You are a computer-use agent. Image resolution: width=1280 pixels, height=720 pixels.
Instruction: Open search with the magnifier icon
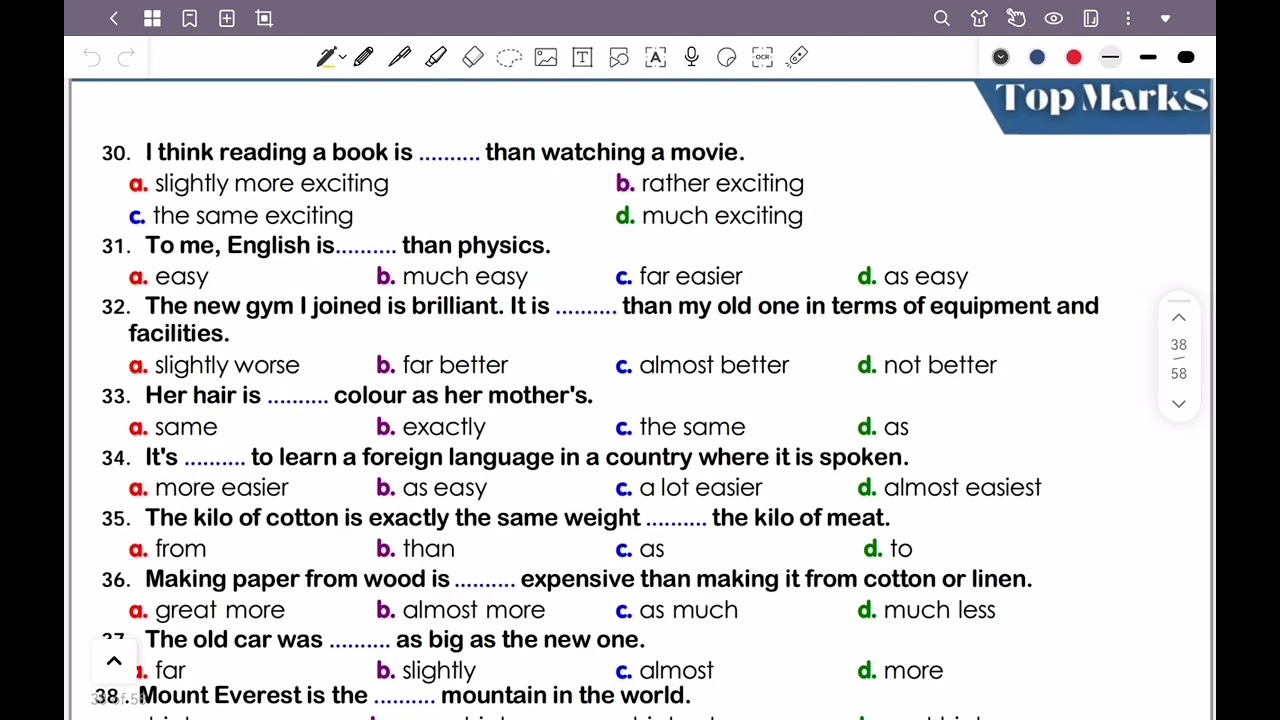942,18
